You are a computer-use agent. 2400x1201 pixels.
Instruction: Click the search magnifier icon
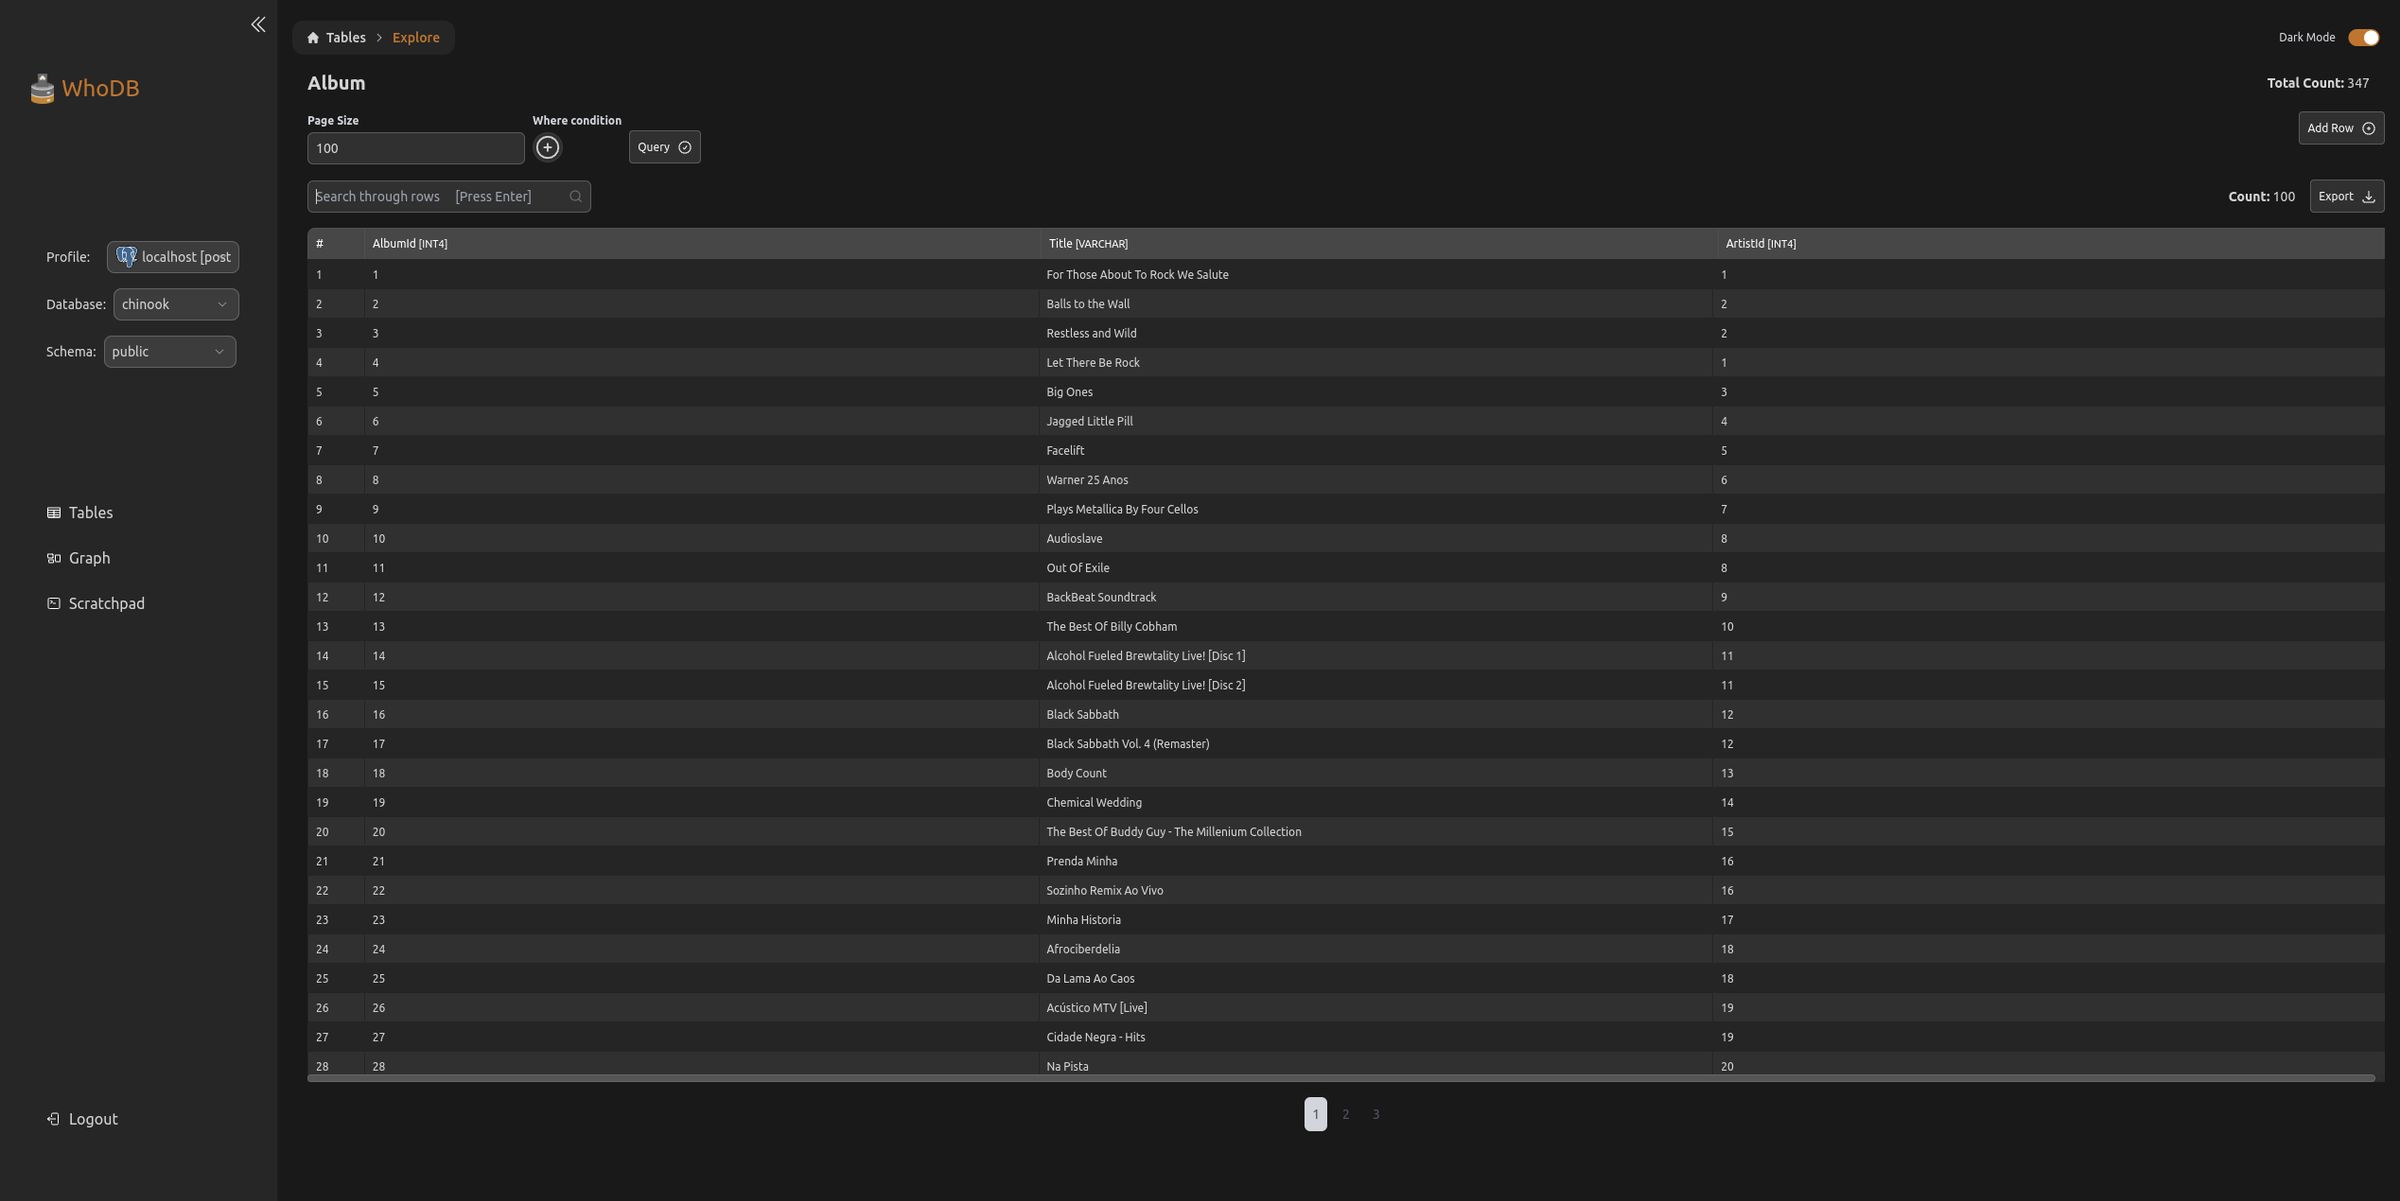pyautogui.click(x=575, y=196)
